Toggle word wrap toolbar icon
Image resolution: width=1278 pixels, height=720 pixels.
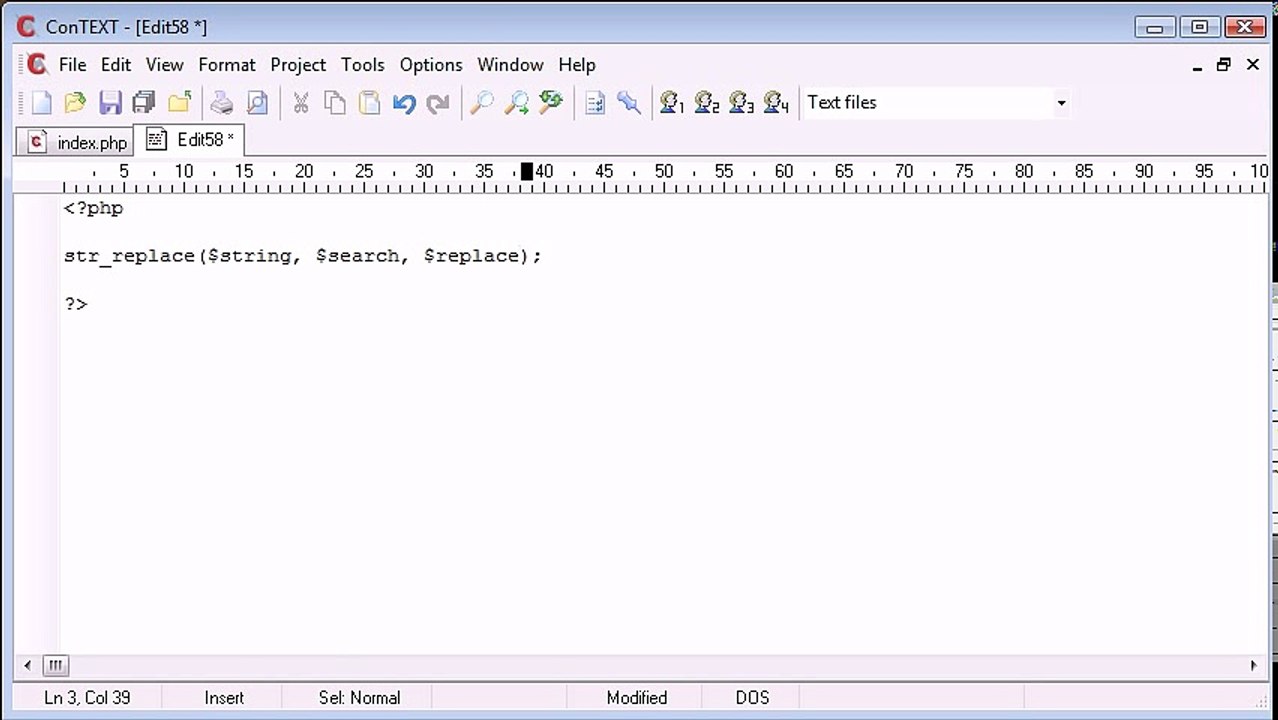pos(595,102)
